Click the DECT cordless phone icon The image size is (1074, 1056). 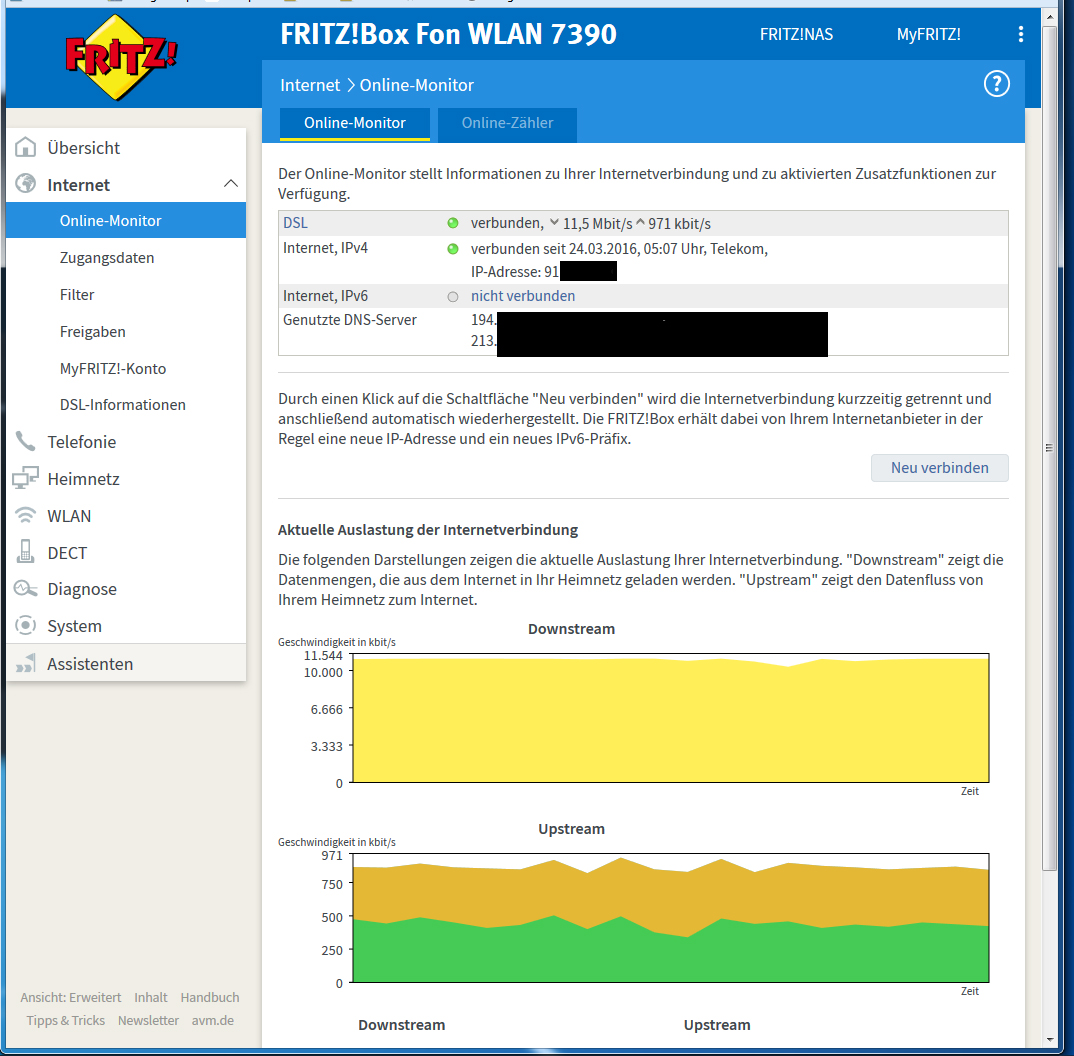25,552
